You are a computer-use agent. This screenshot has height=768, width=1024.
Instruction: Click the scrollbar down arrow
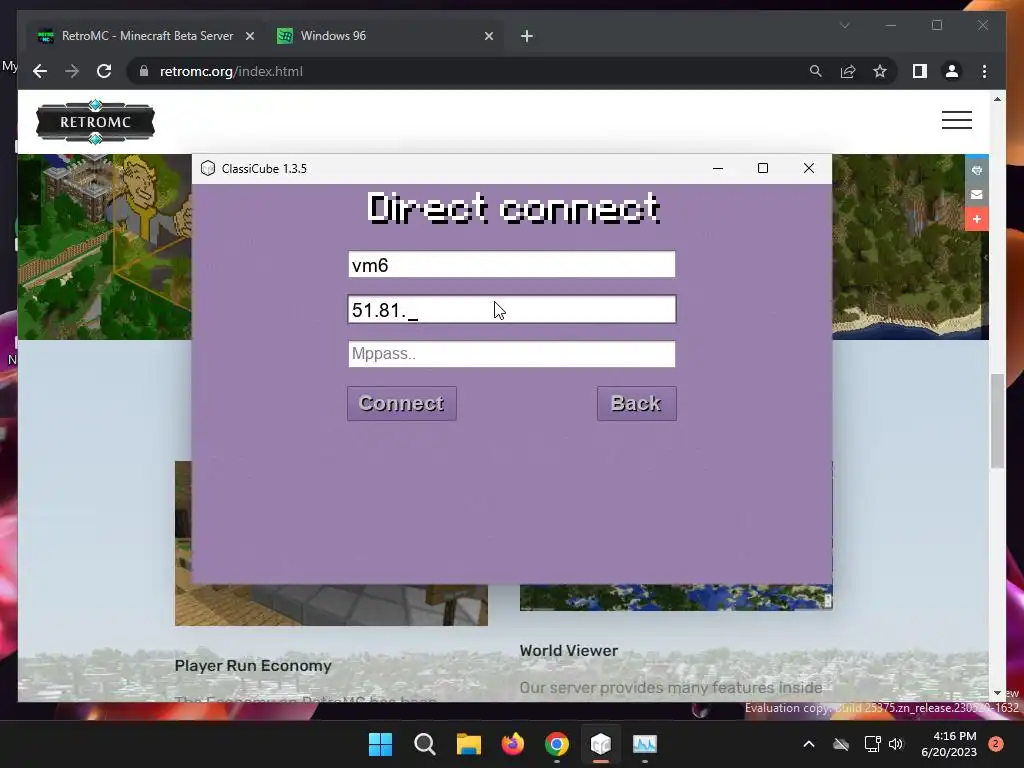click(x=997, y=693)
